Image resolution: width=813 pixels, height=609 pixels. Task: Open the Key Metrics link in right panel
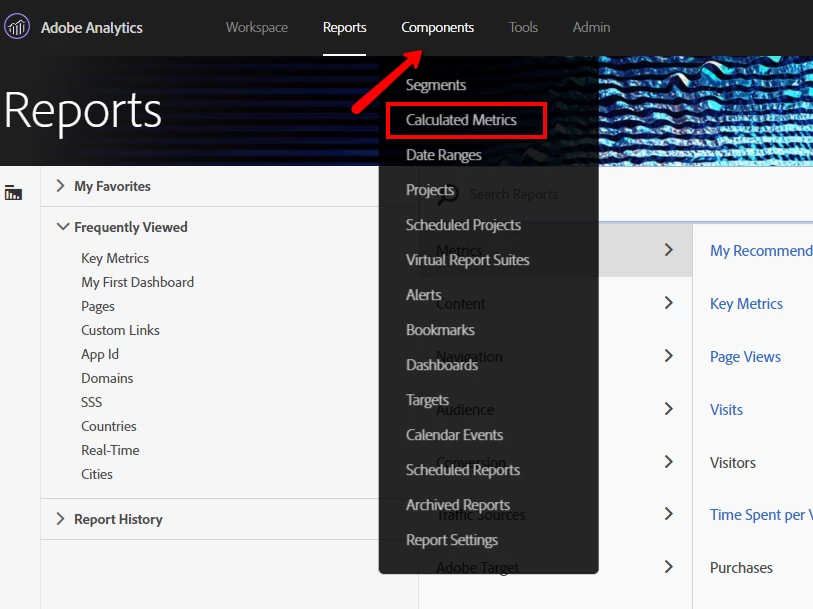(x=746, y=303)
